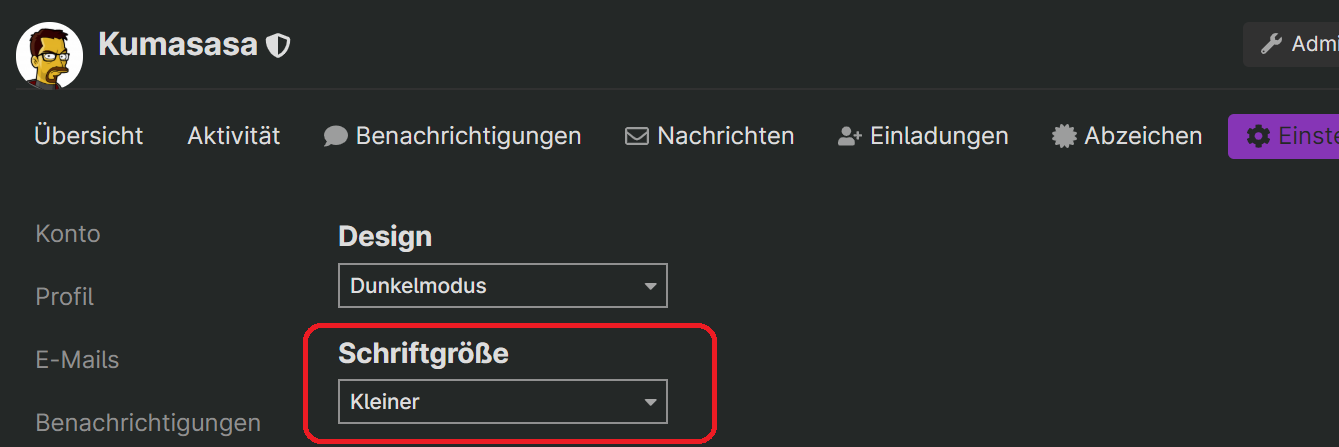Open E-Mails settings in sidebar

click(x=77, y=360)
